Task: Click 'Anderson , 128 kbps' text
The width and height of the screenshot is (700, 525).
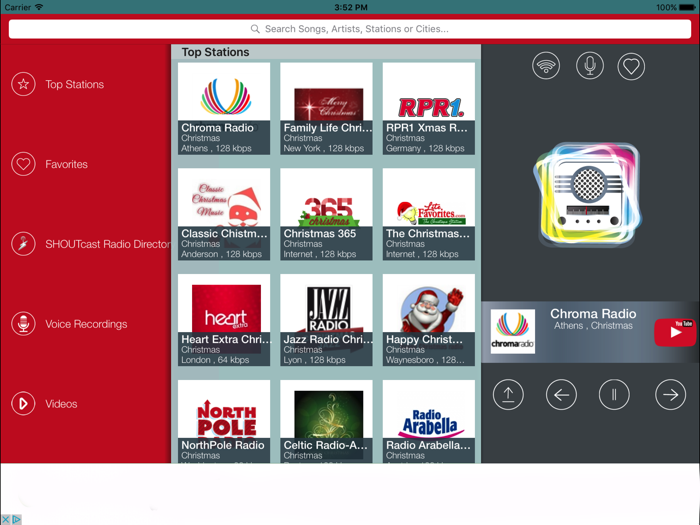Action: pyautogui.click(x=221, y=254)
